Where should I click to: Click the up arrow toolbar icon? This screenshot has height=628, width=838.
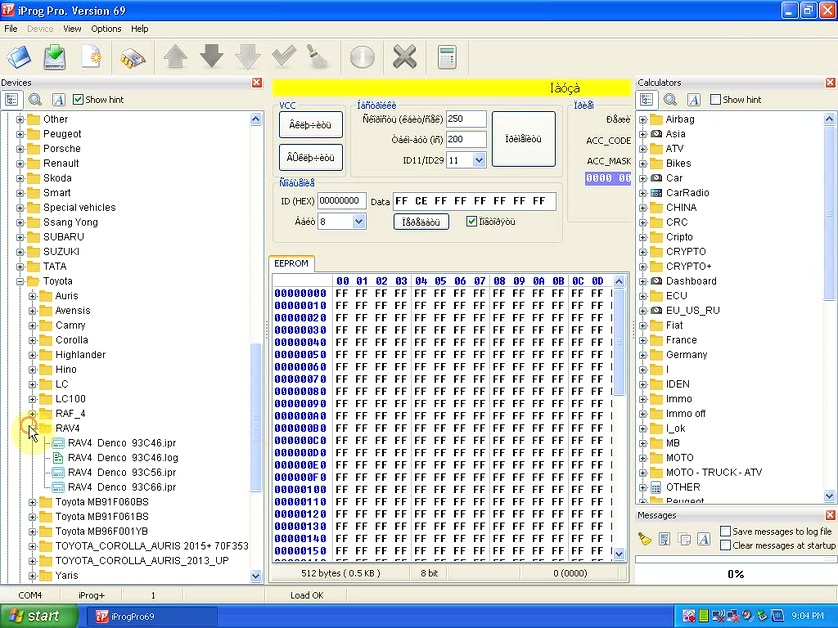175,57
